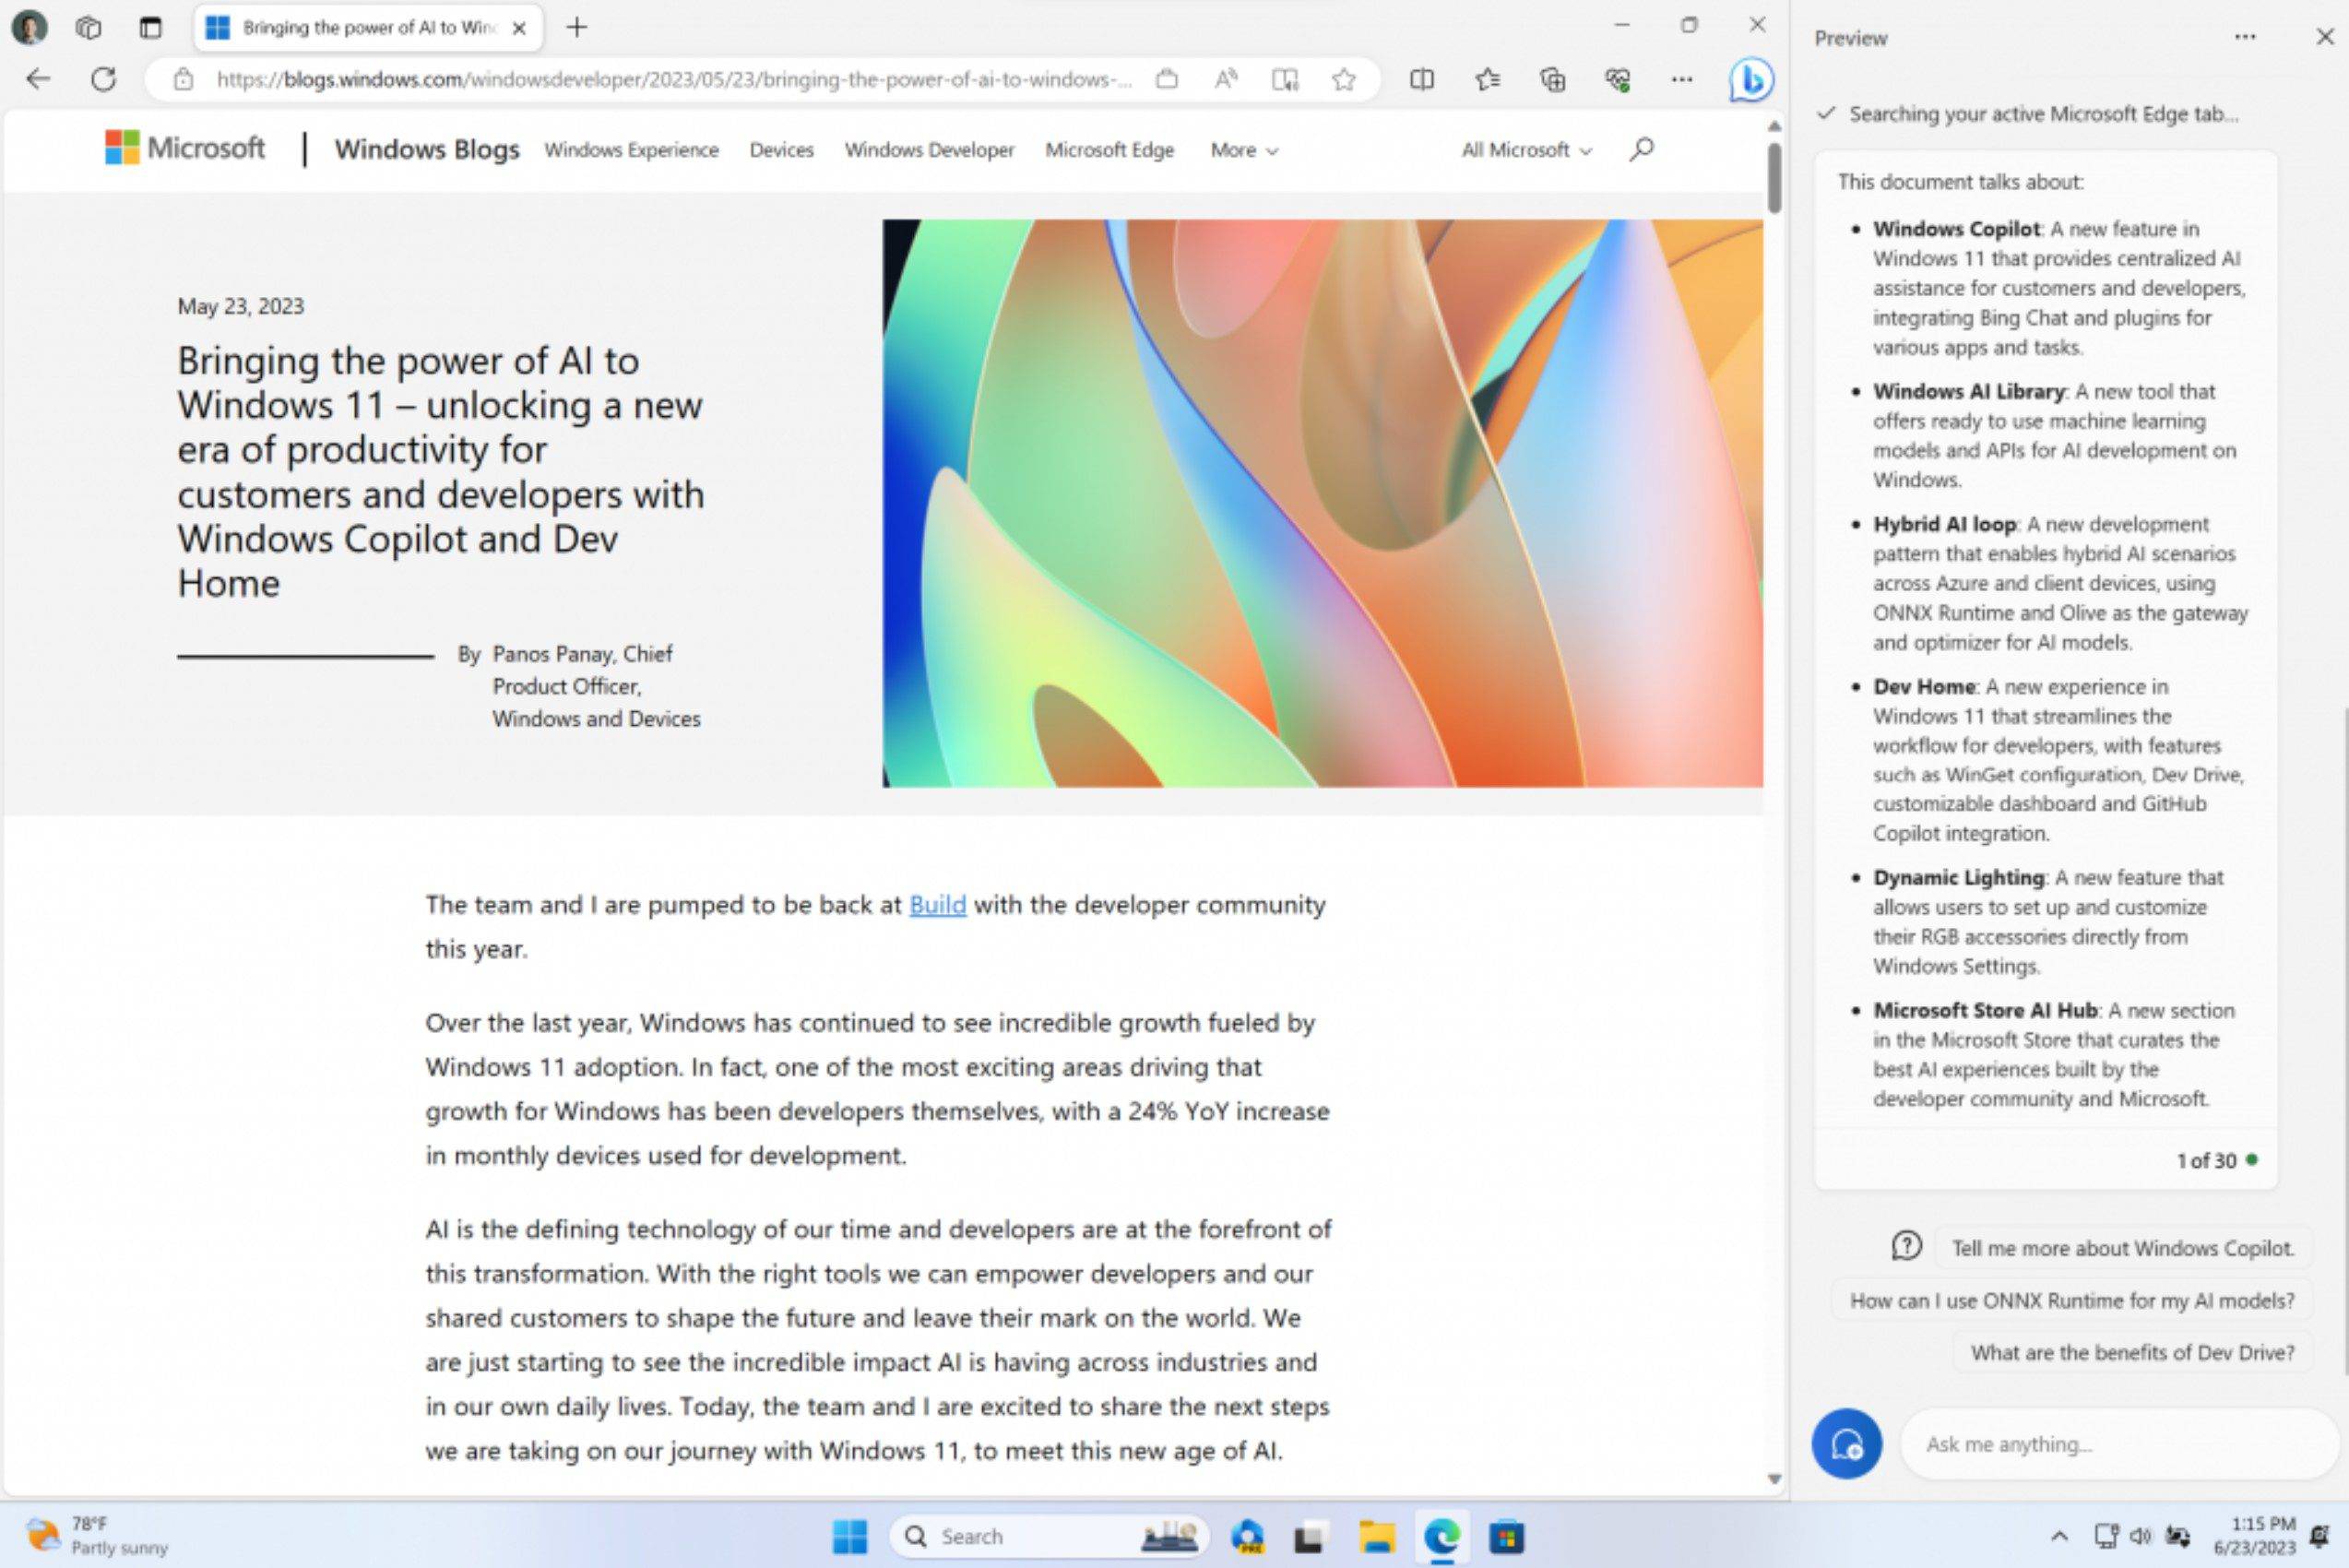Image resolution: width=2349 pixels, height=1568 pixels.
Task: Add page to Collections
Action: tap(1553, 80)
